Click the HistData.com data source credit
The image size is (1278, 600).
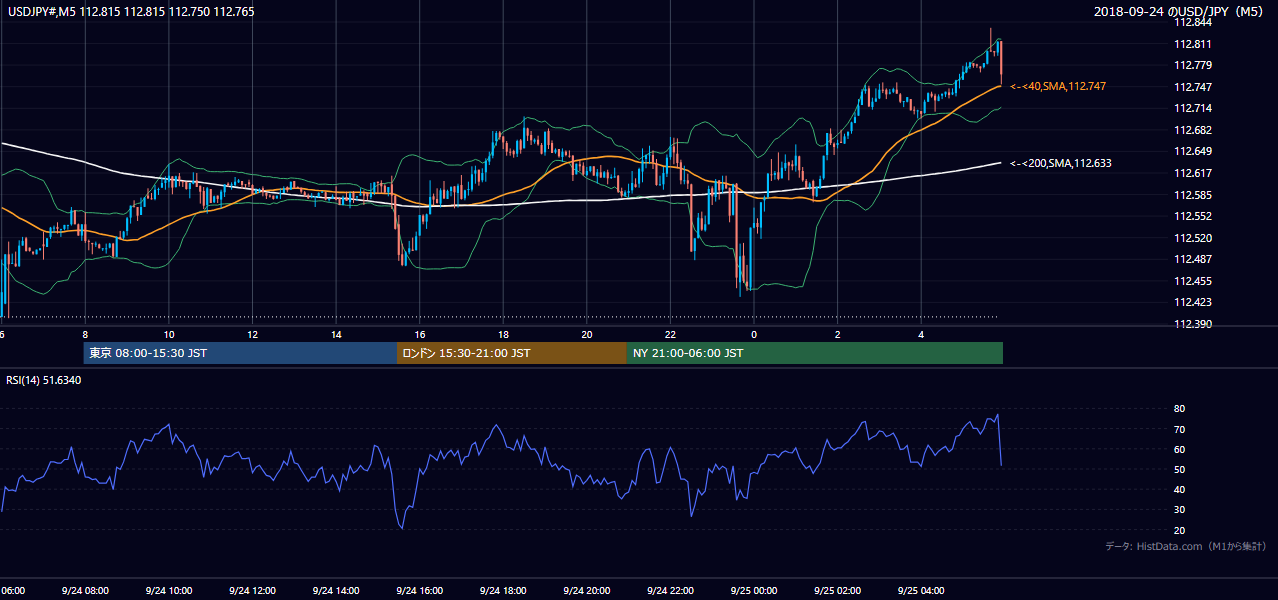pos(1185,546)
